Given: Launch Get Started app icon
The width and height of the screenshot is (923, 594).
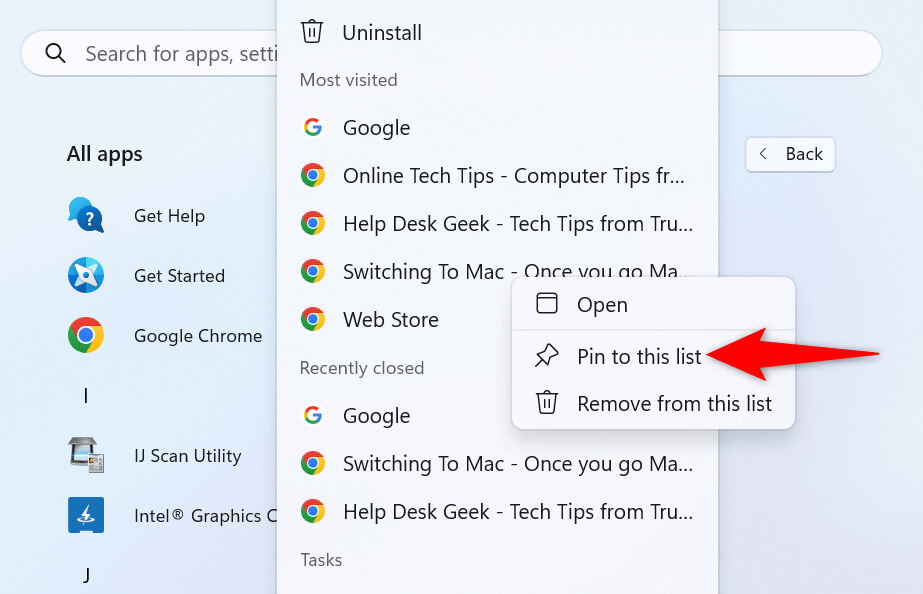Looking at the screenshot, I should tap(86, 275).
